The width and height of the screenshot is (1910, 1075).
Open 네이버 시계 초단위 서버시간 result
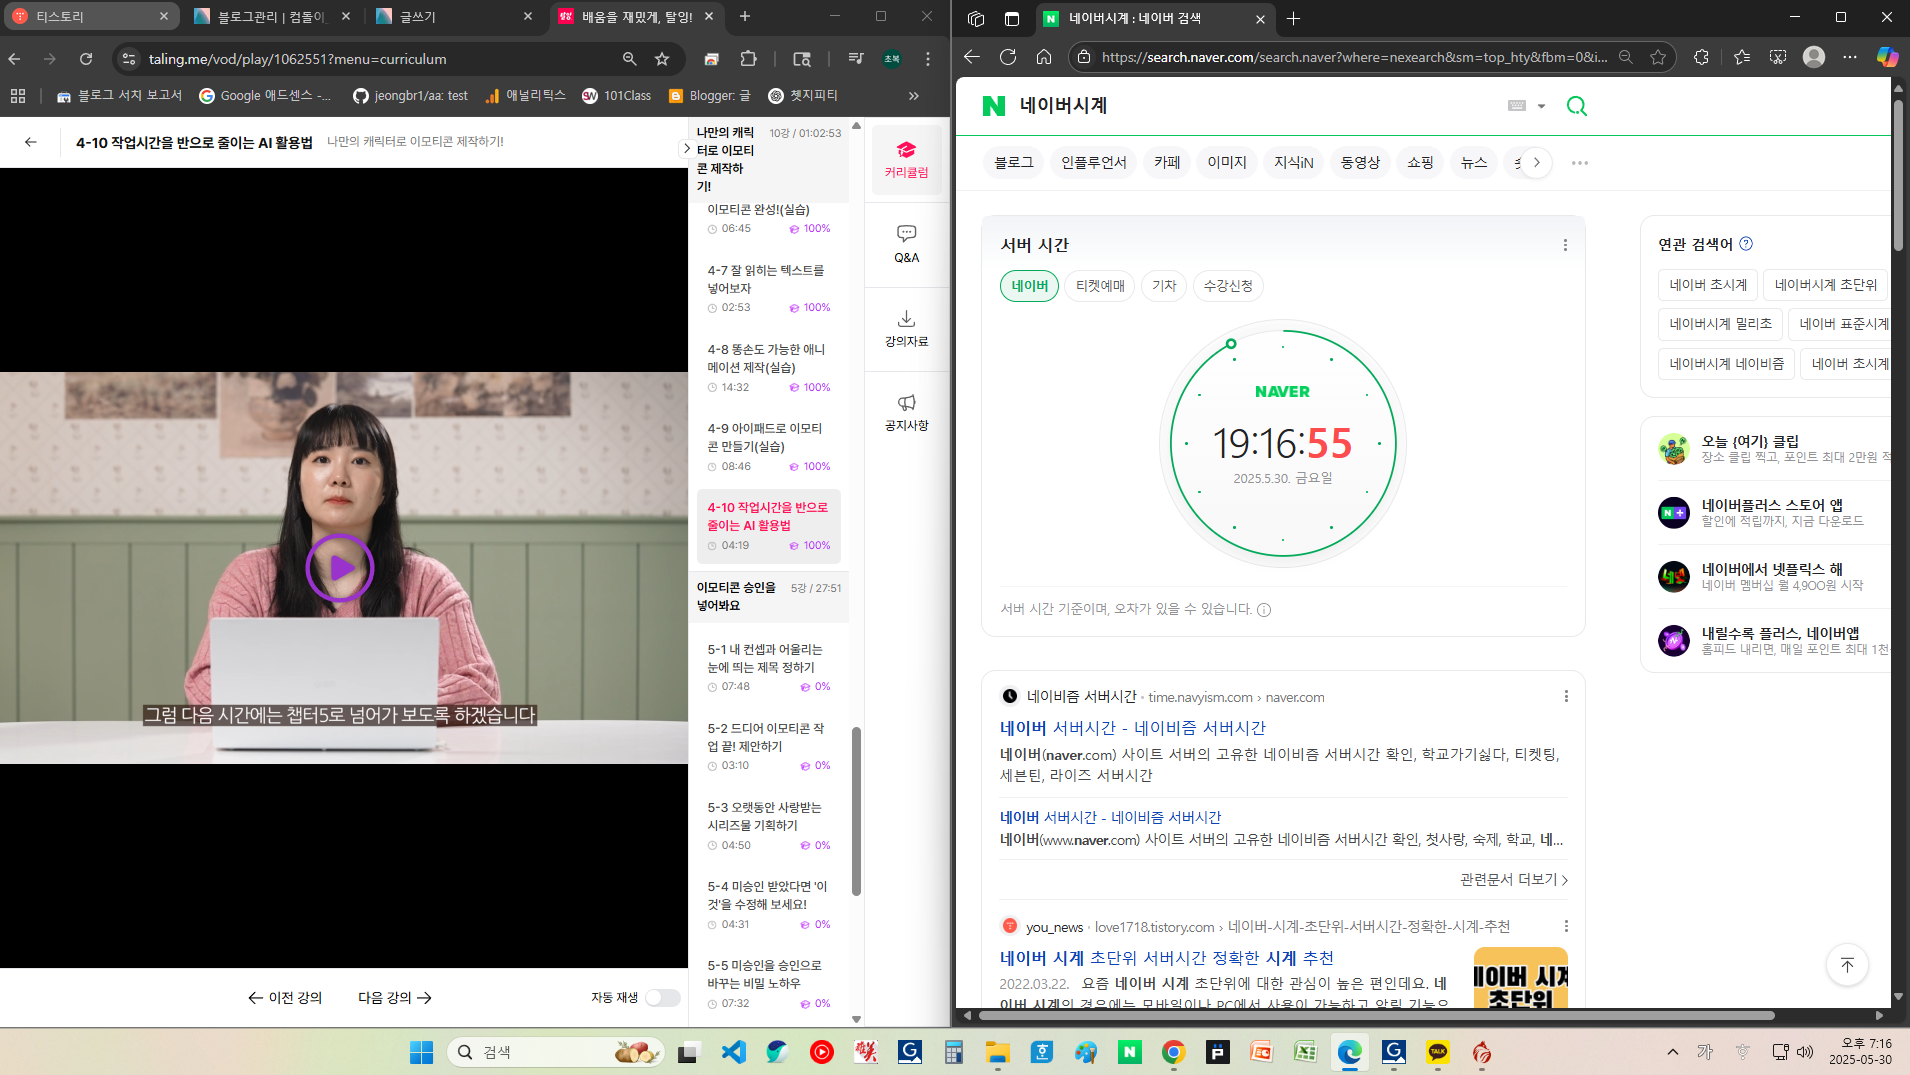pos(1166,958)
